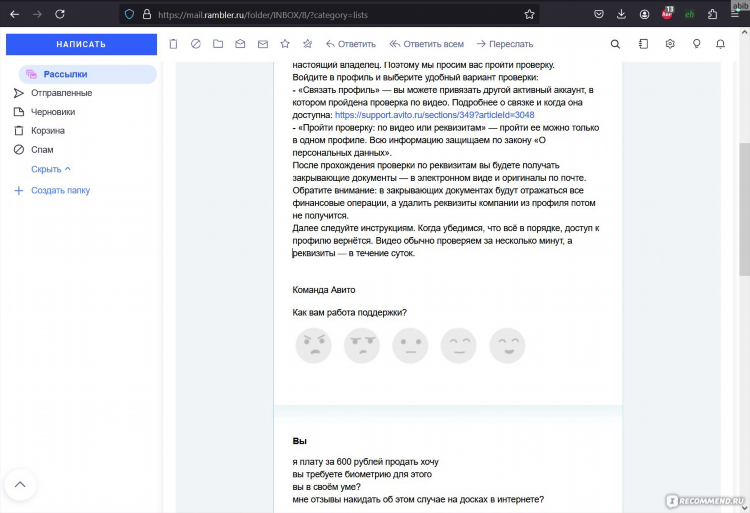Click the shield tracking protection icon
This screenshot has width=750, height=513.
(x=129, y=14)
